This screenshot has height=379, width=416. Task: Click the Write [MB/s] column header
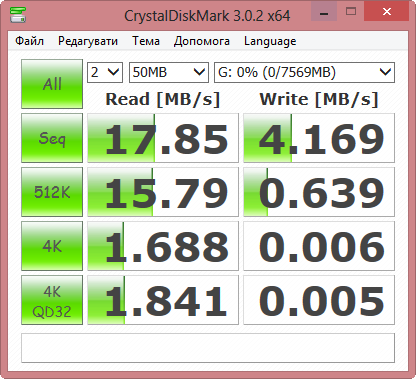319,99
